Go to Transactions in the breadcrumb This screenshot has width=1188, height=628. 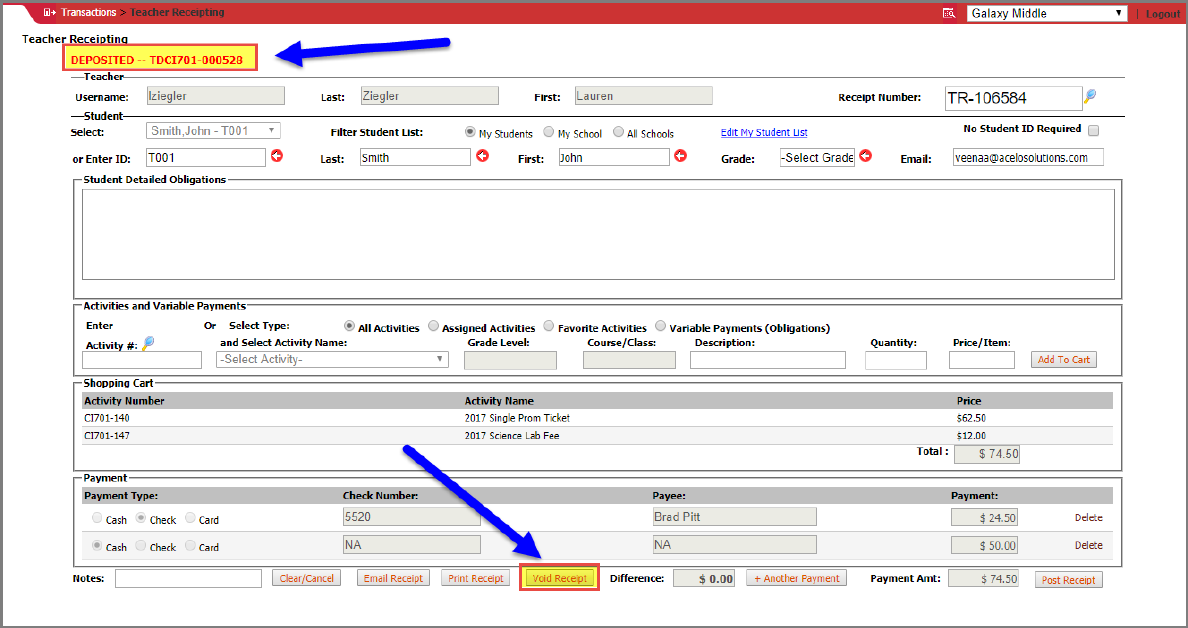click(x=89, y=13)
